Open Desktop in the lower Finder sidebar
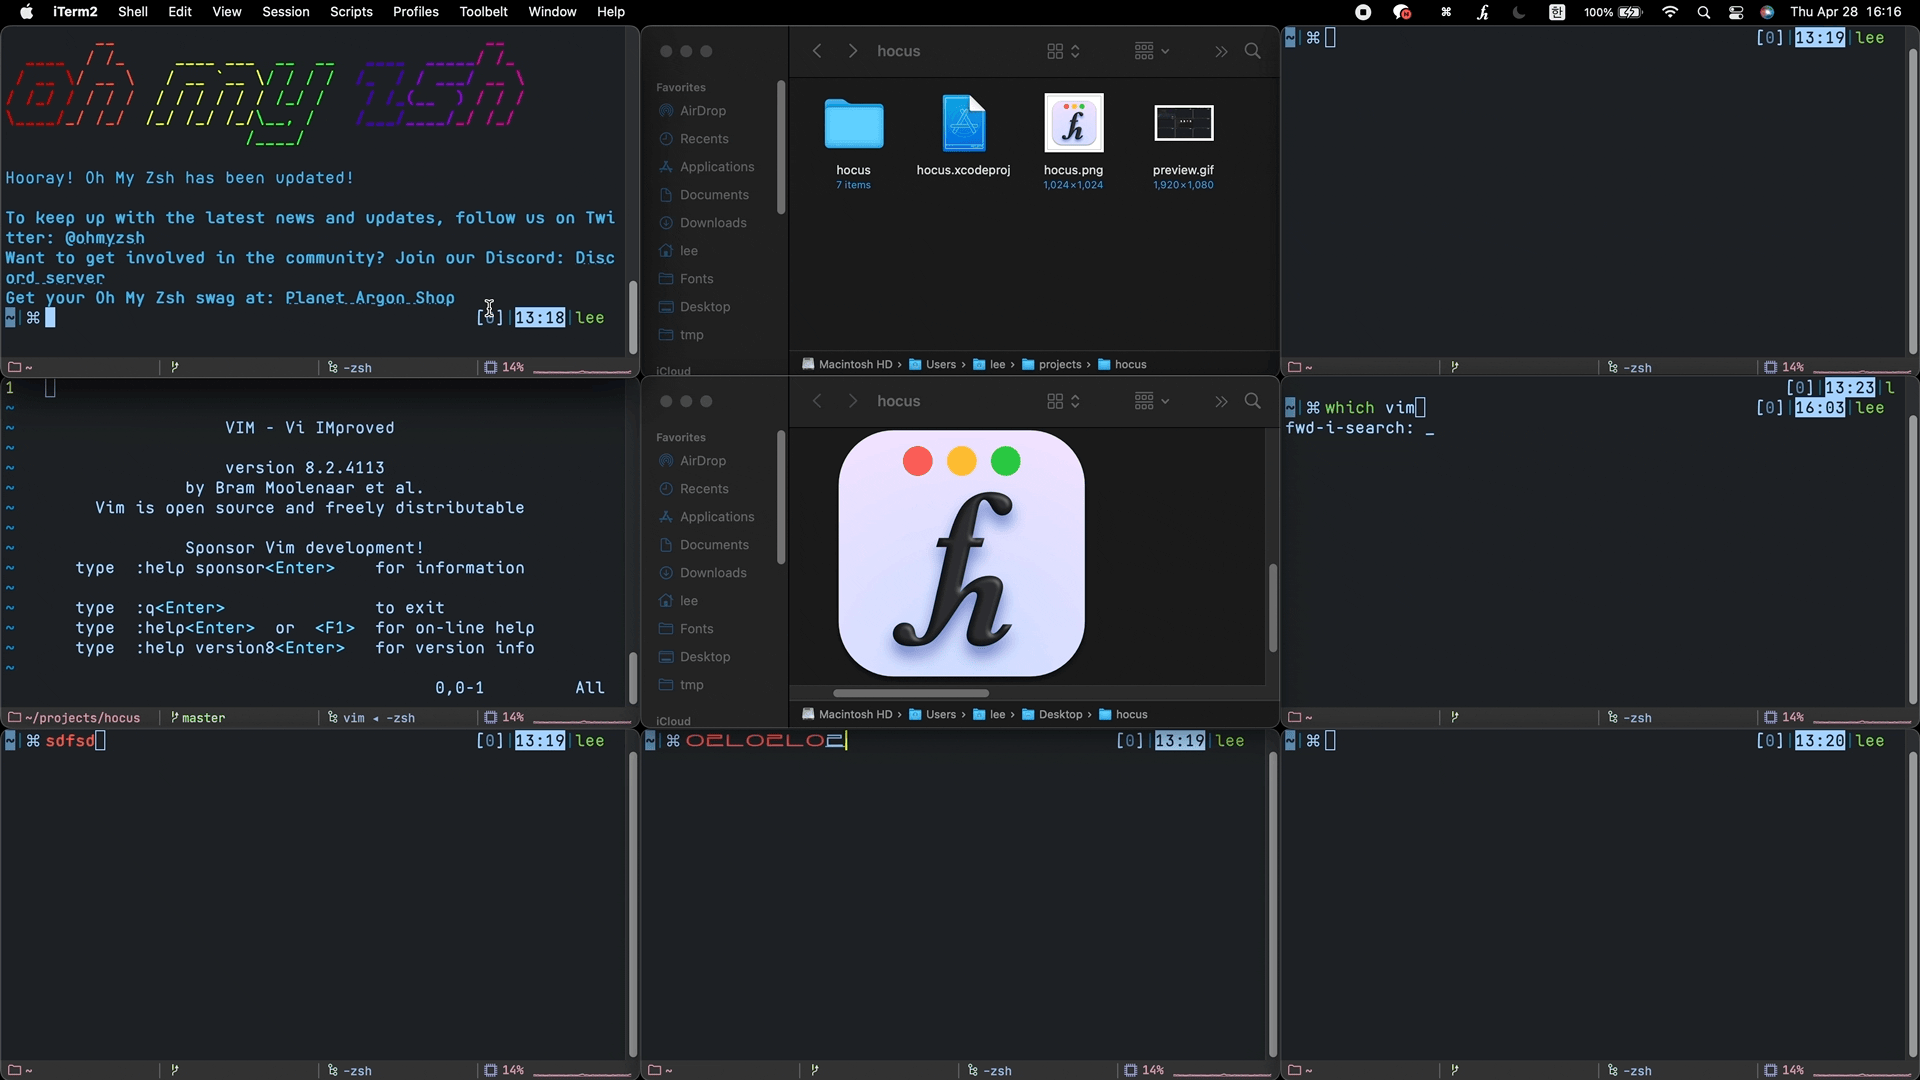The image size is (1920, 1080). pyautogui.click(x=695, y=657)
